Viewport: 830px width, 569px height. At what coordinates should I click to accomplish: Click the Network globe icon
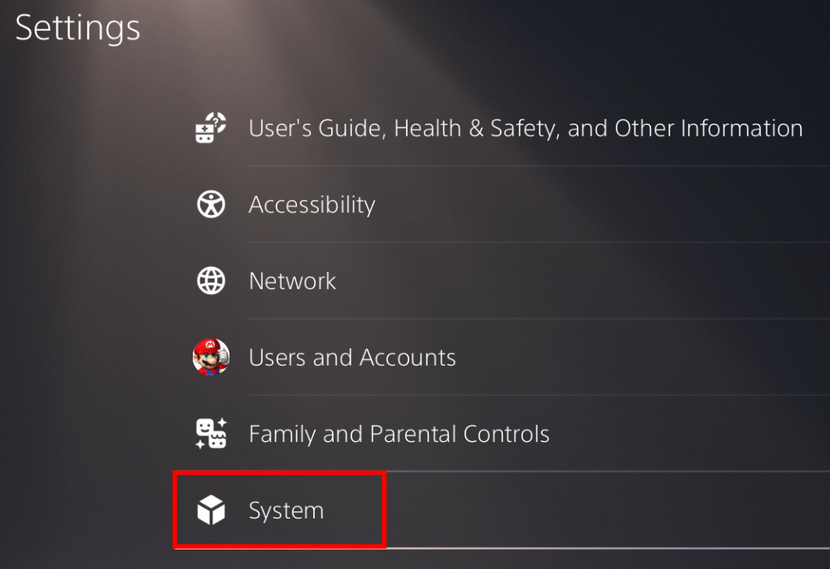pyautogui.click(x=211, y=281)
